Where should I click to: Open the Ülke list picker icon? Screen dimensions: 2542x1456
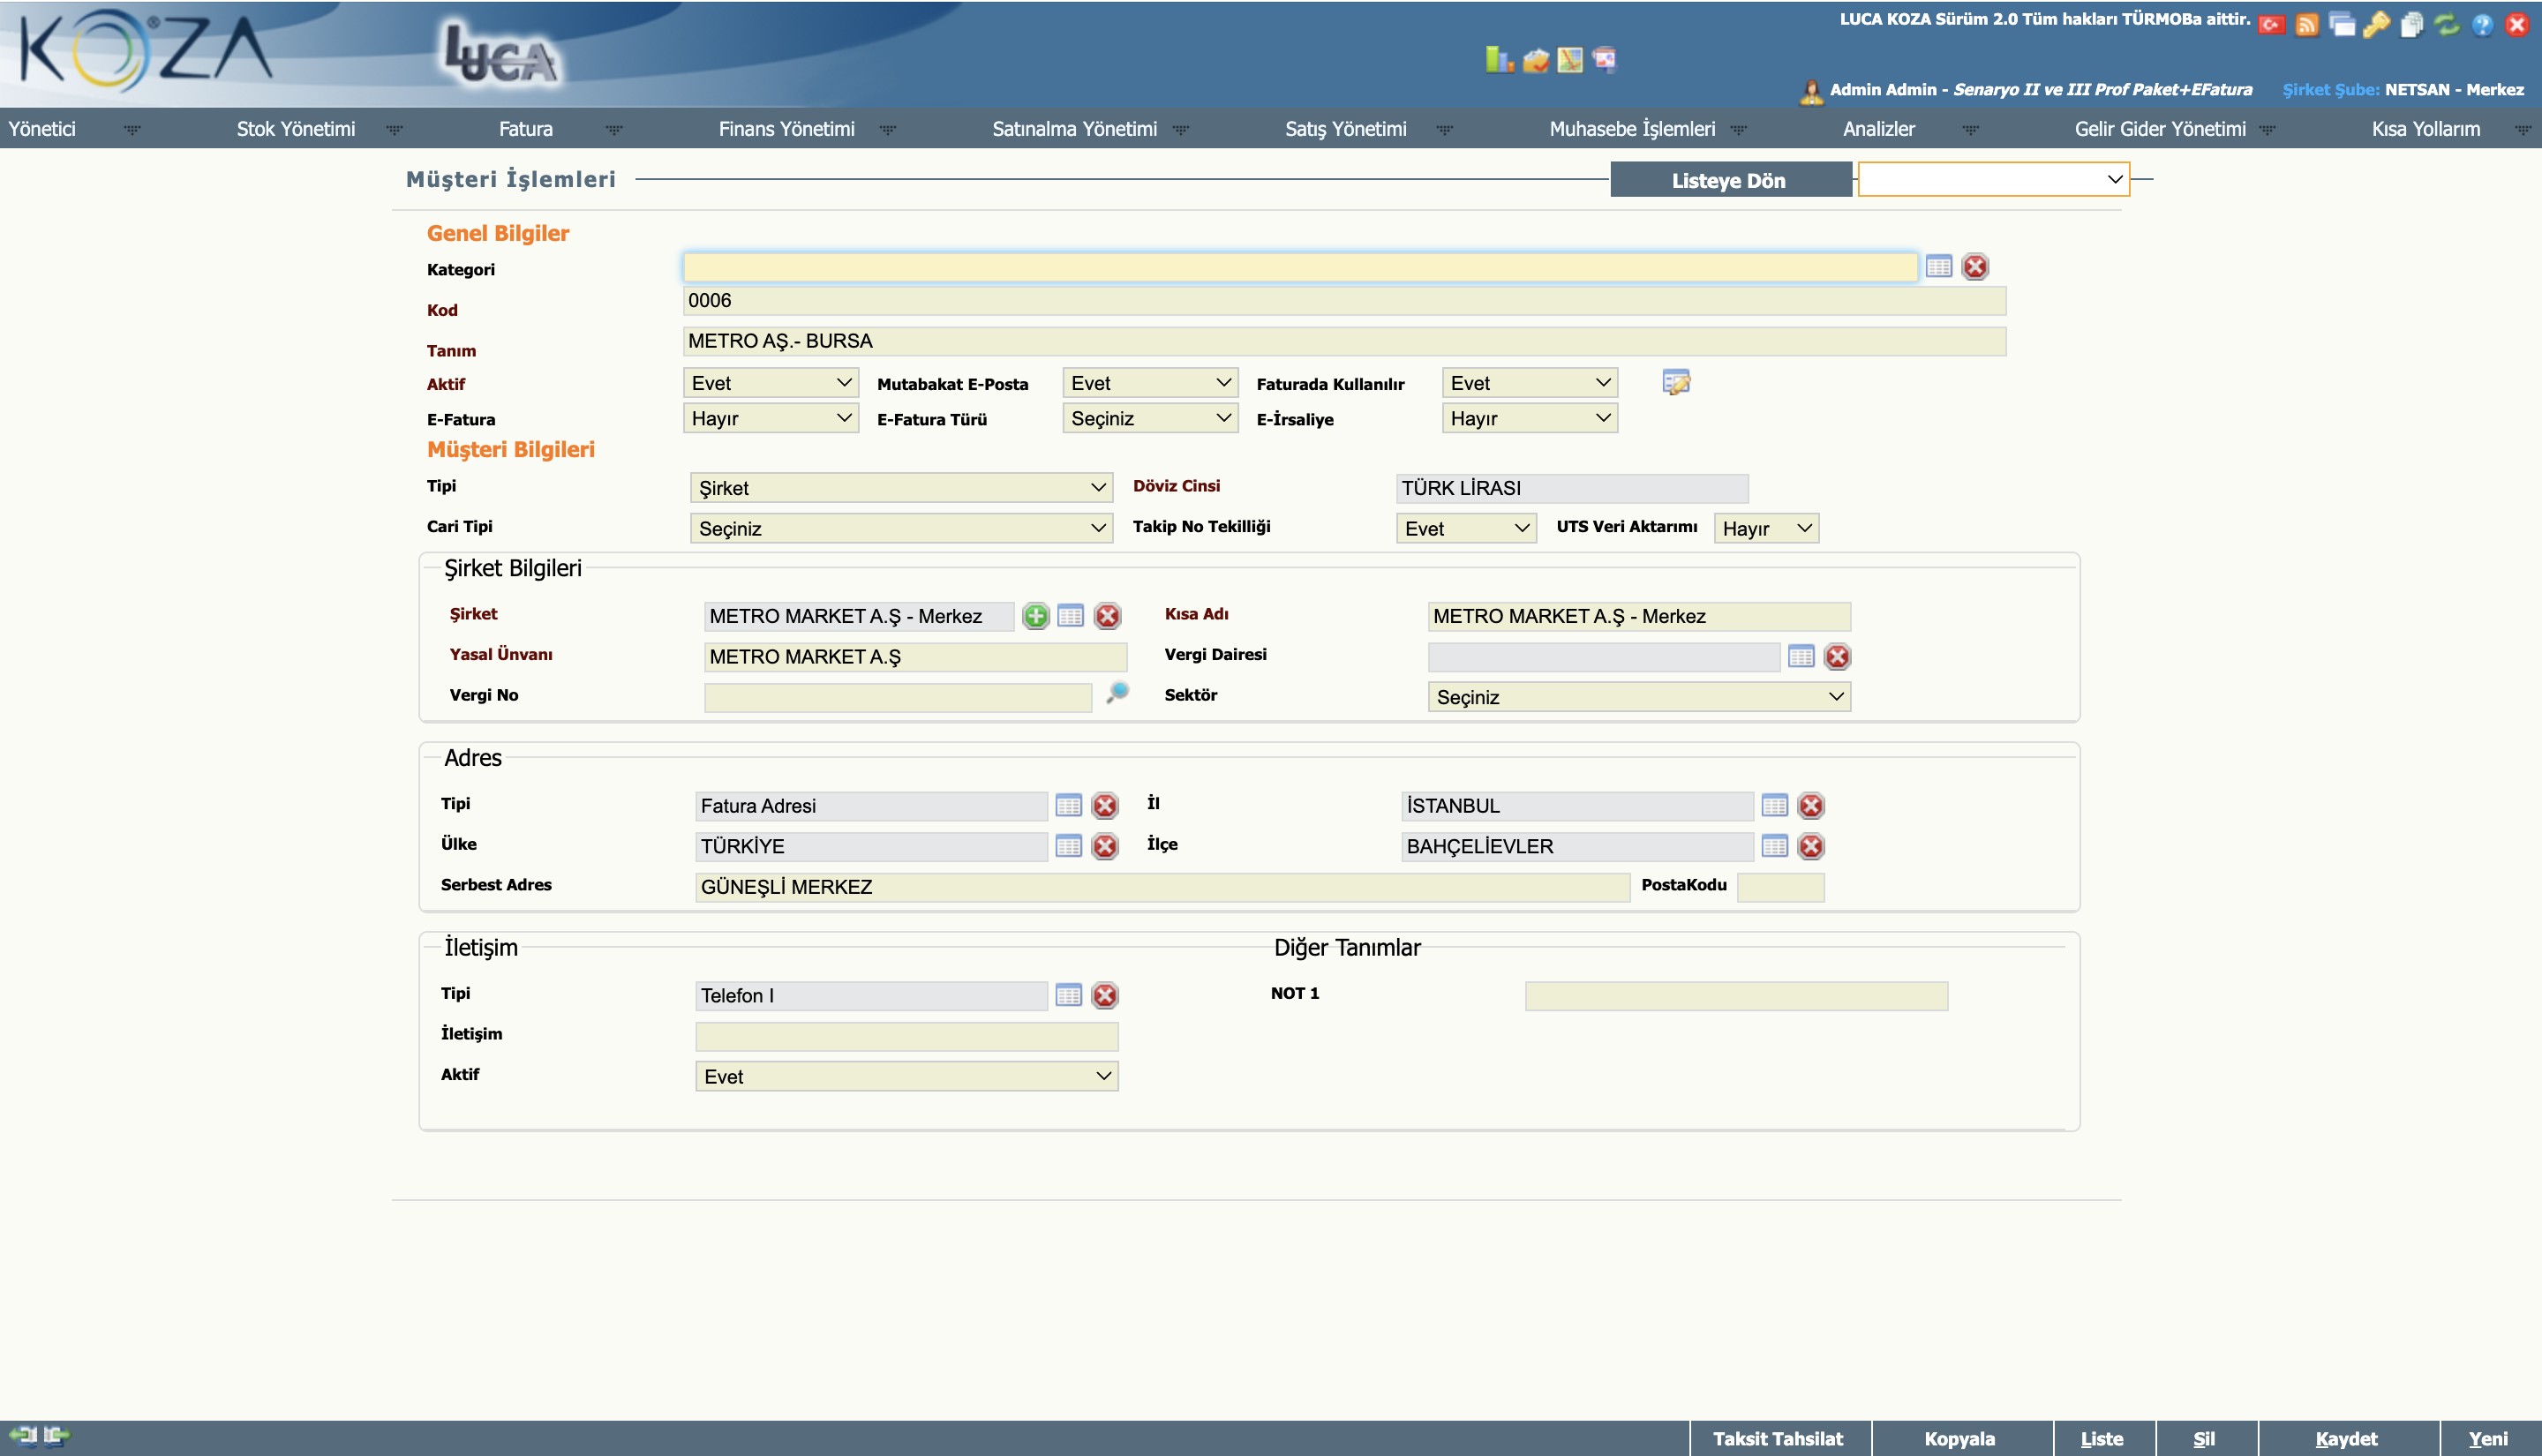point(1069,847)
